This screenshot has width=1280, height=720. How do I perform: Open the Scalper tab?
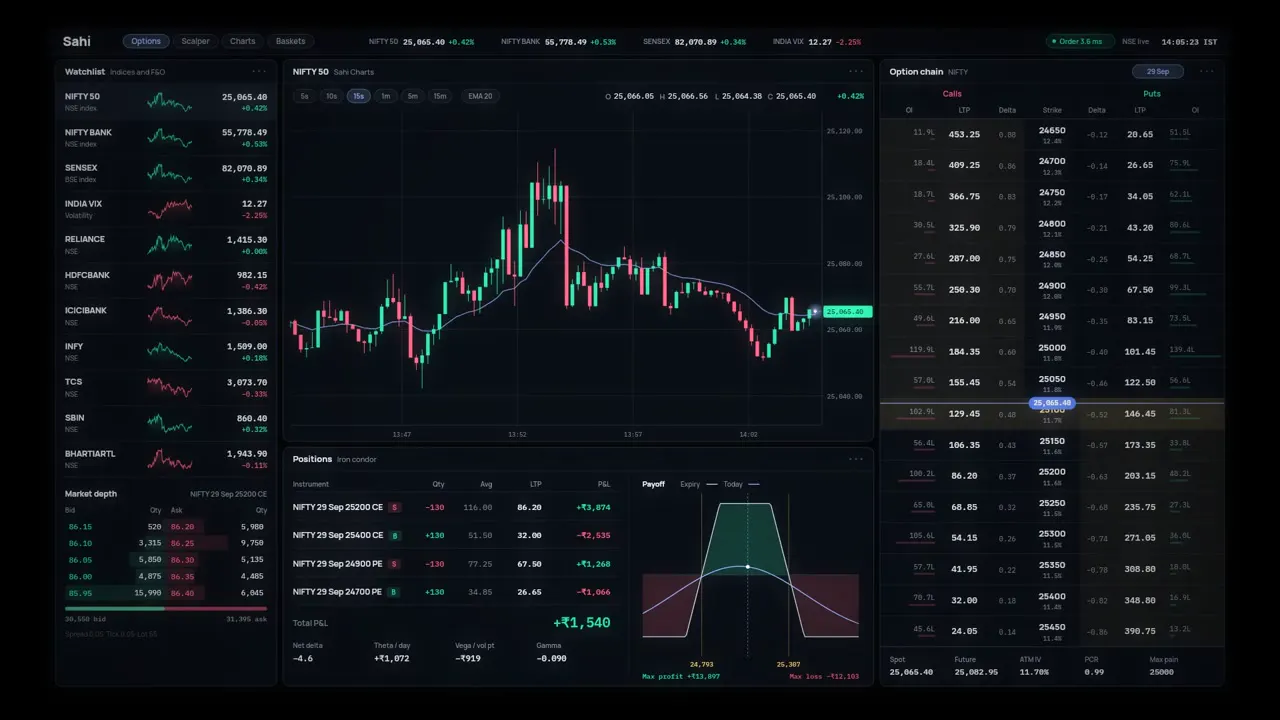(x=196, y=41)
